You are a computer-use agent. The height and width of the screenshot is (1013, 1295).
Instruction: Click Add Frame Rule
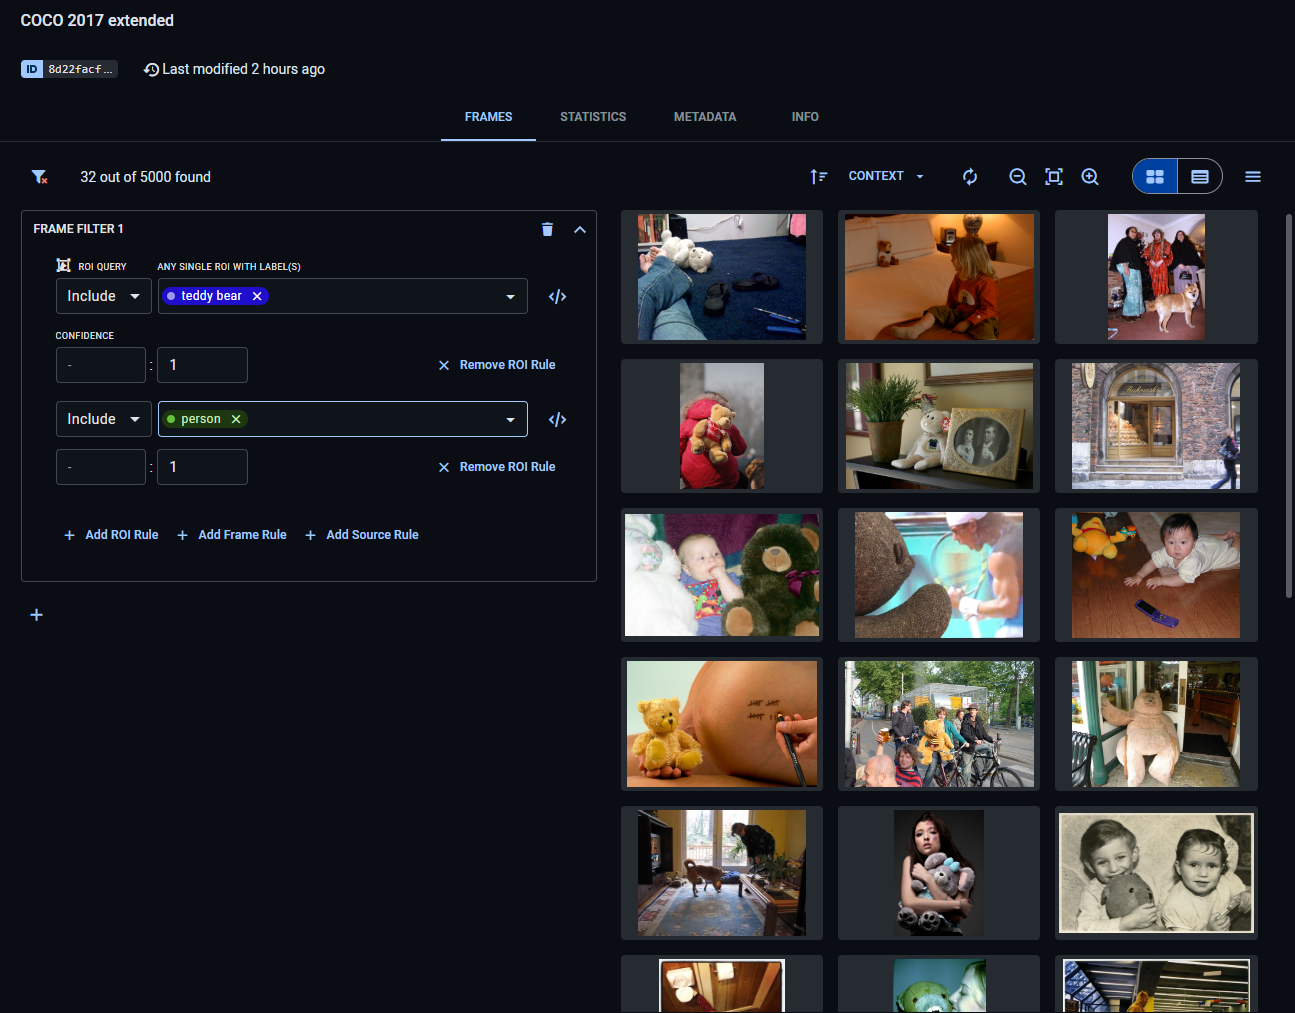[x=232, y=535]
